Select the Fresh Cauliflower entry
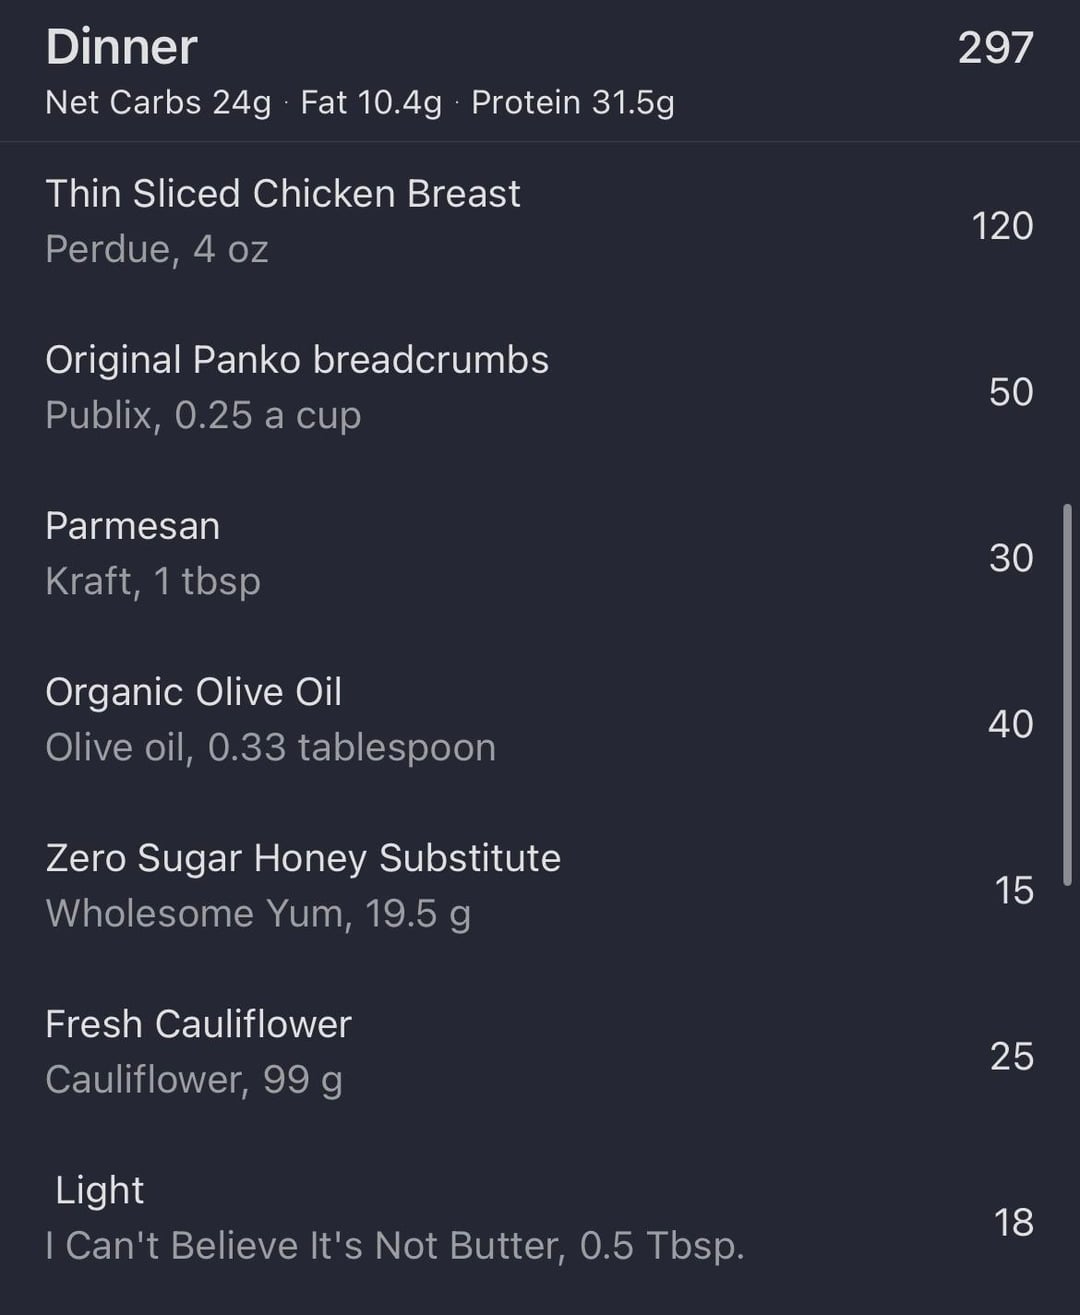 coord(198,1024)
